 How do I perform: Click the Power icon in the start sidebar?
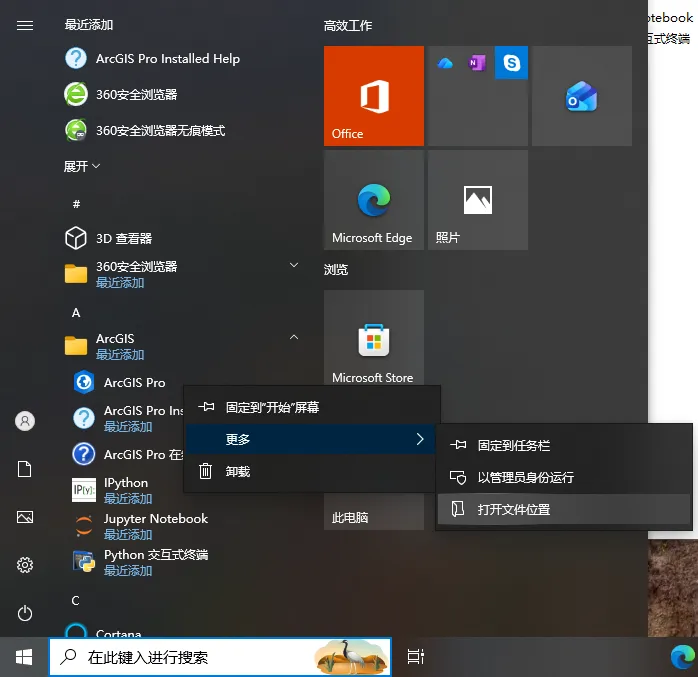(x=25, y=613)
